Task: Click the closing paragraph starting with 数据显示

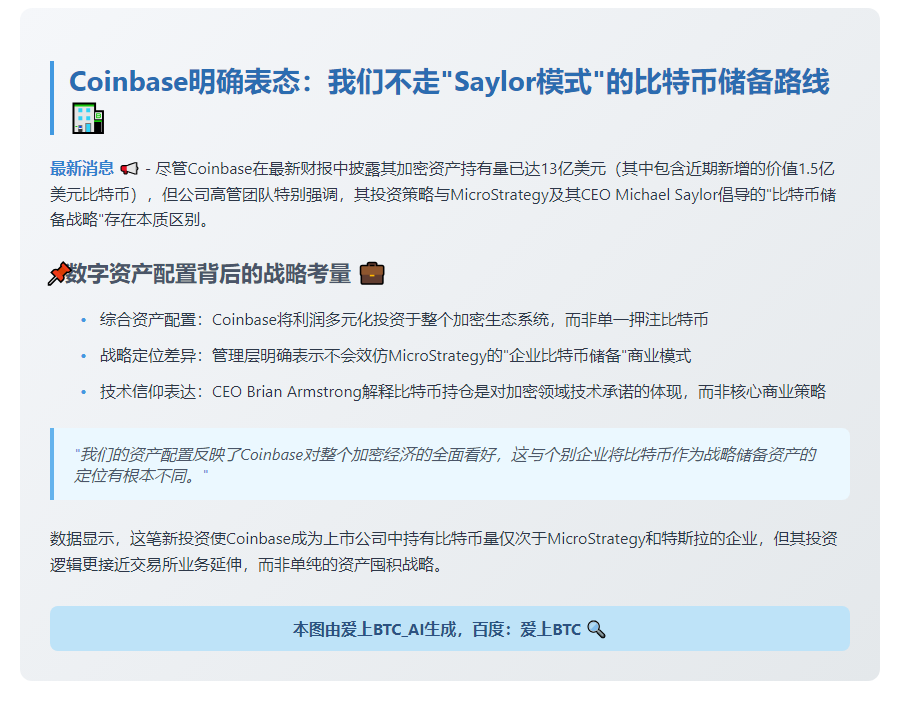Action: 444,551
